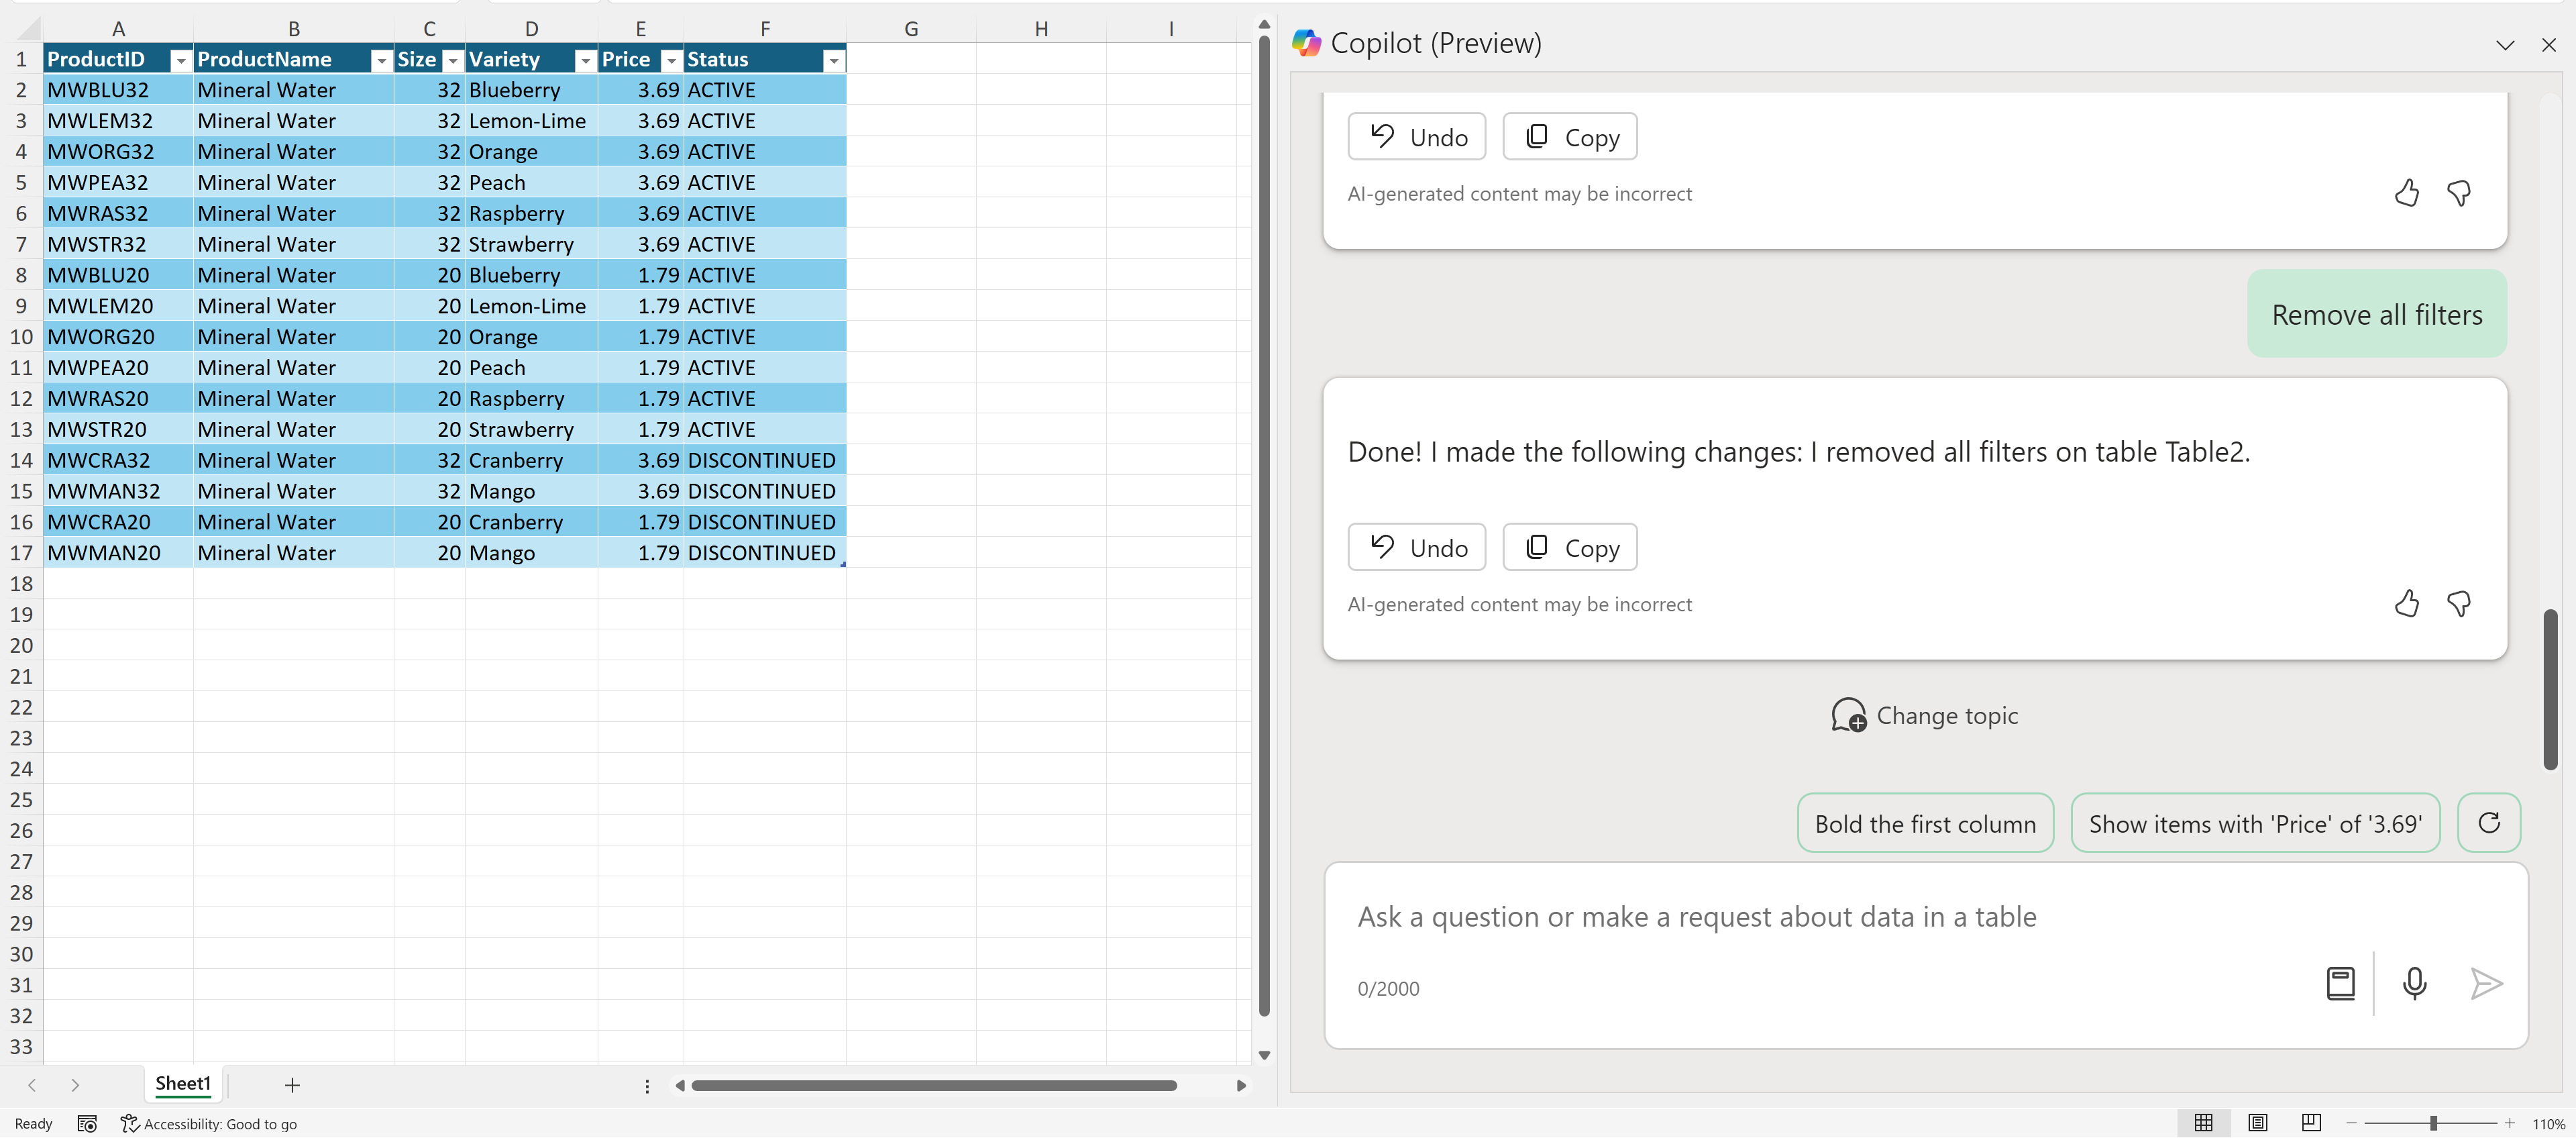Thumbs down the removed filters response
The width and height of the screenshot is (2576, 1138).
2459,604
